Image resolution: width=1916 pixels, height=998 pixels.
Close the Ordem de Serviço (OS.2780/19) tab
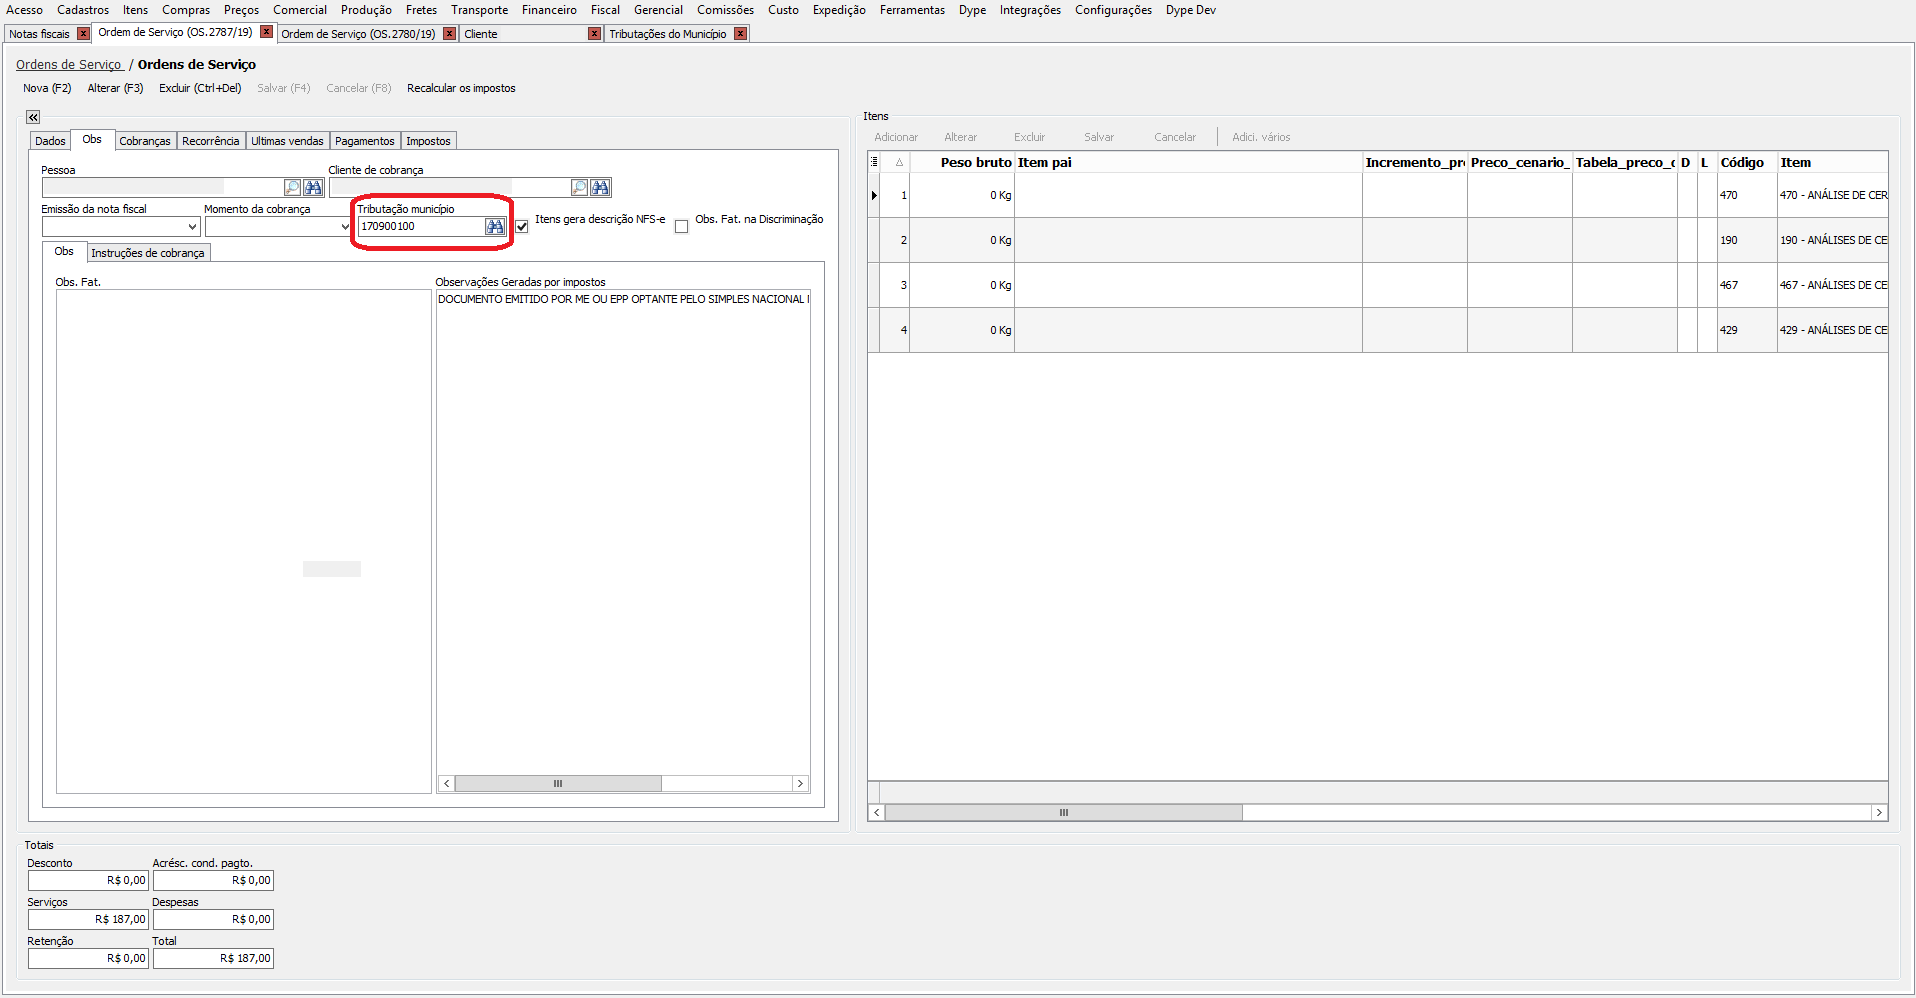tap(450, 34)
